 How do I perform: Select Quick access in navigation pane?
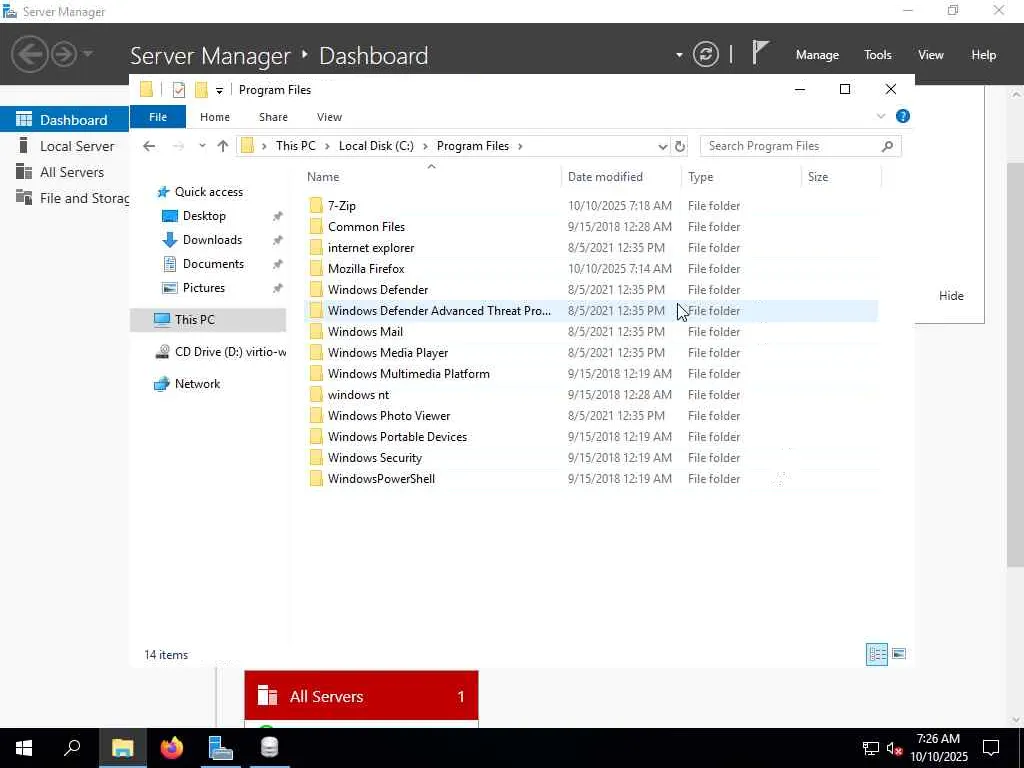[x=208, y=192]
